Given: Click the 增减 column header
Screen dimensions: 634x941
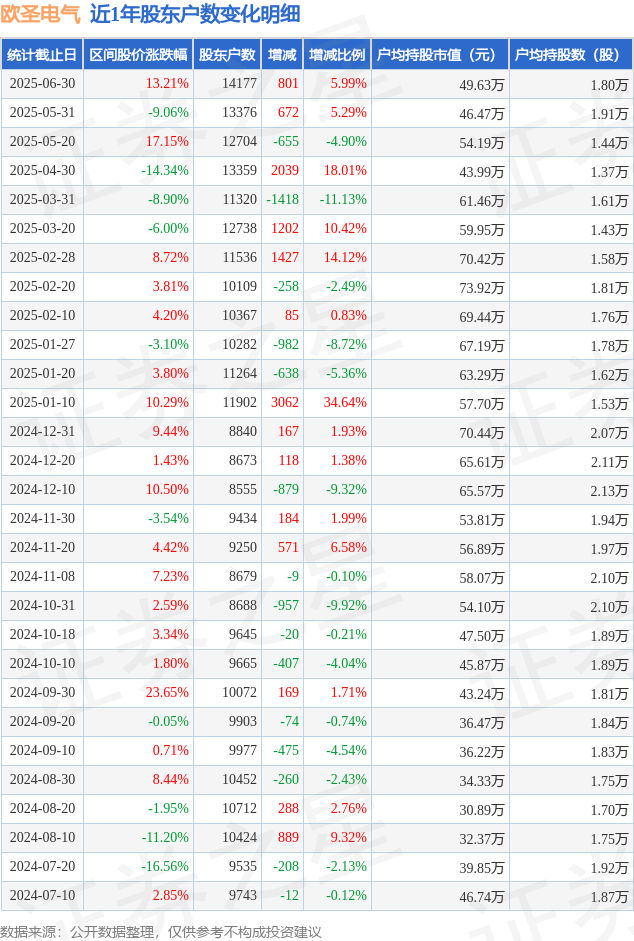Looking at the screenshot, I should click(x=282, y=55).
